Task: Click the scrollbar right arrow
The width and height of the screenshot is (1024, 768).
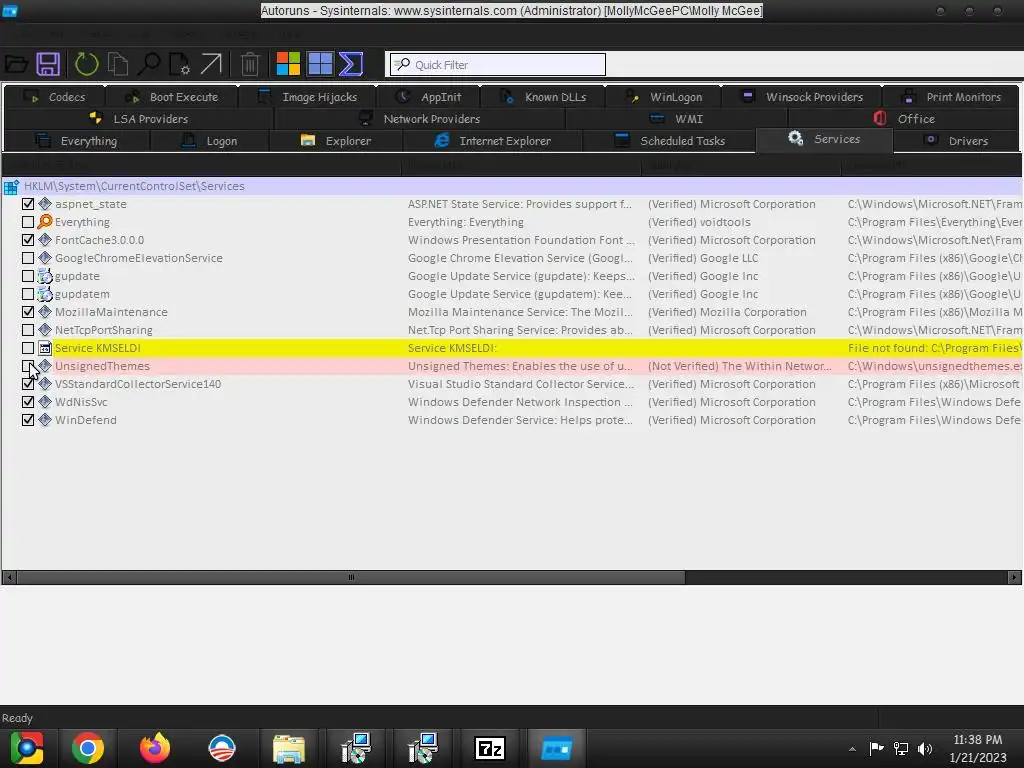Action: (x=1014, y=577)
